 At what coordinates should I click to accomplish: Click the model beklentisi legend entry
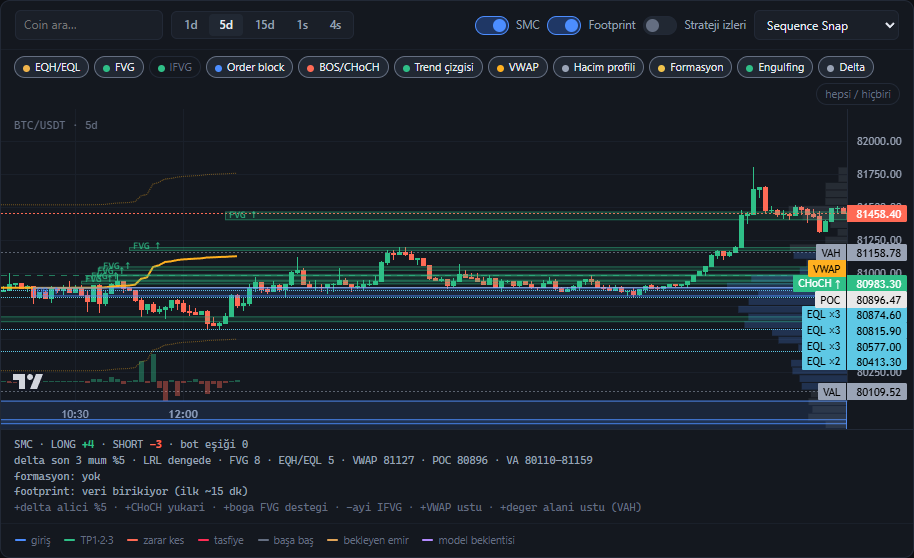[468, 541]
